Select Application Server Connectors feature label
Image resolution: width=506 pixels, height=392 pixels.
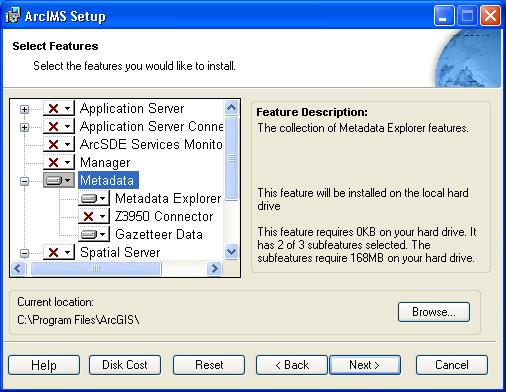point(151,126)
